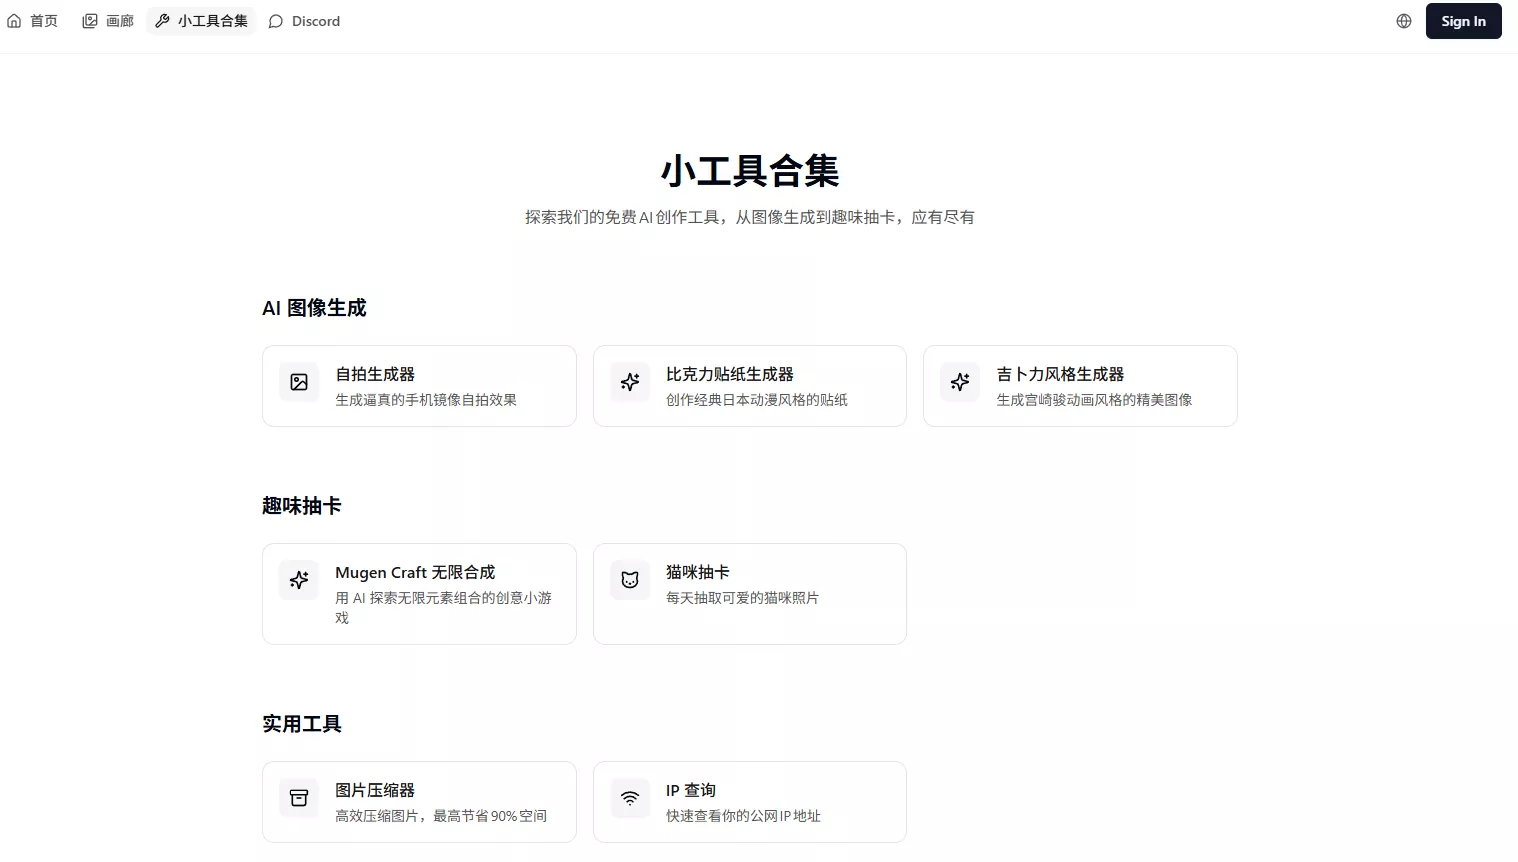The image size is (1518, 862).
Task: Select the Wi-Fi icon on IP 查询 card
Action: pyautogui.click(x=629, y=798)
